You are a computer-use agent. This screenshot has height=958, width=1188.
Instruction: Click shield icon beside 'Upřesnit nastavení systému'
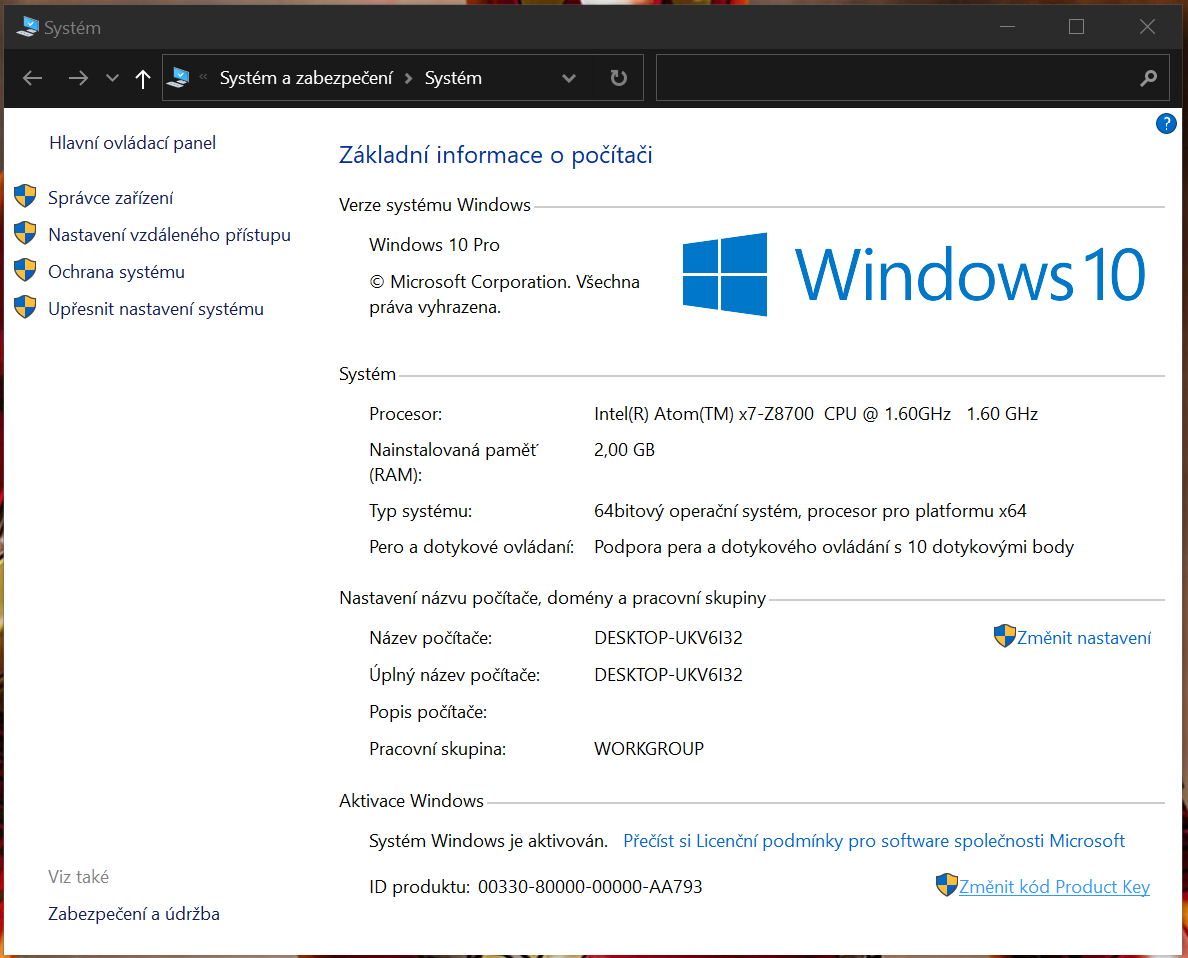pos(25,307)
